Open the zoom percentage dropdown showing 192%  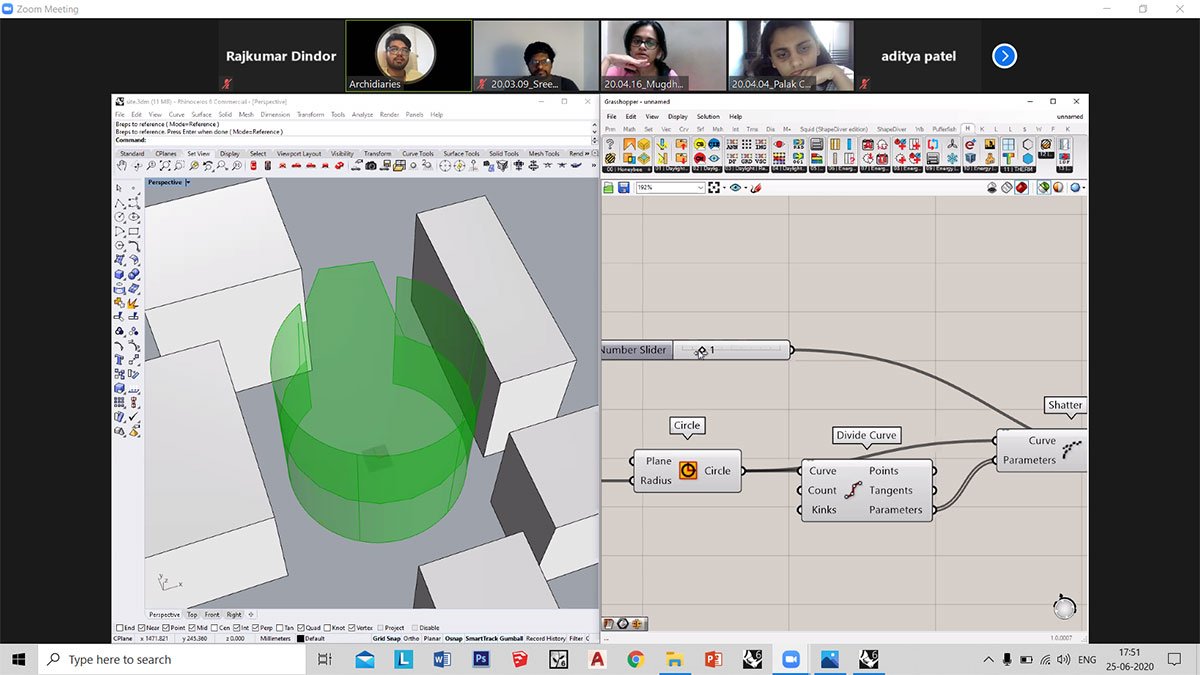[x=701, y=187]
